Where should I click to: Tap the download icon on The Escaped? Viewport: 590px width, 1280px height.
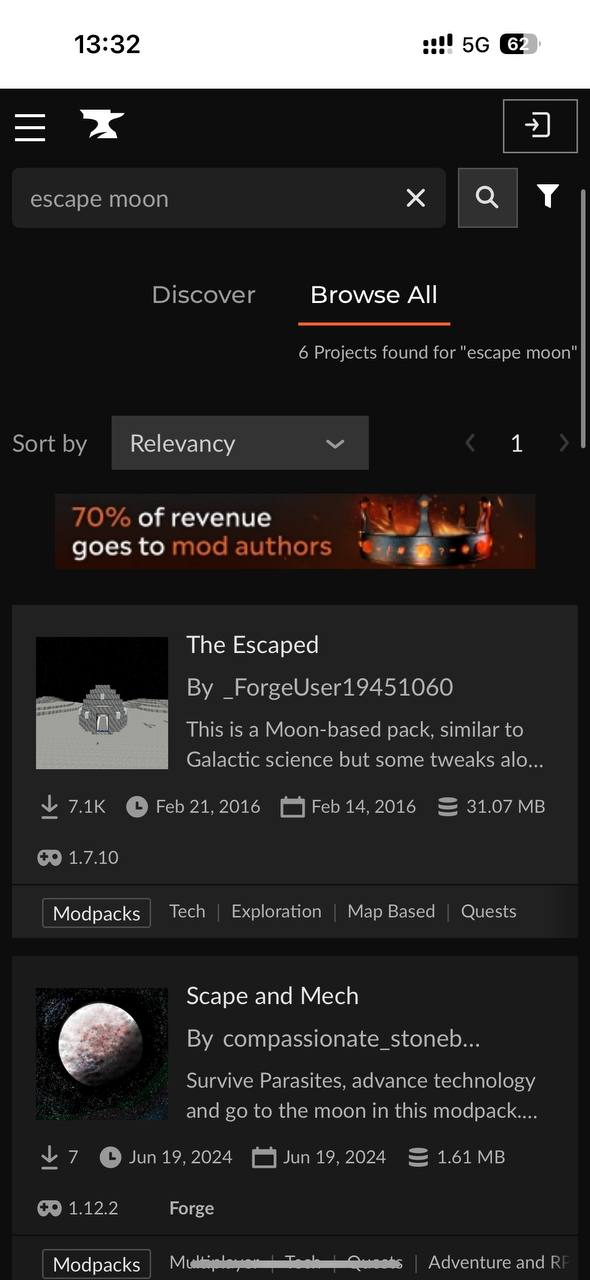[49, 806]
